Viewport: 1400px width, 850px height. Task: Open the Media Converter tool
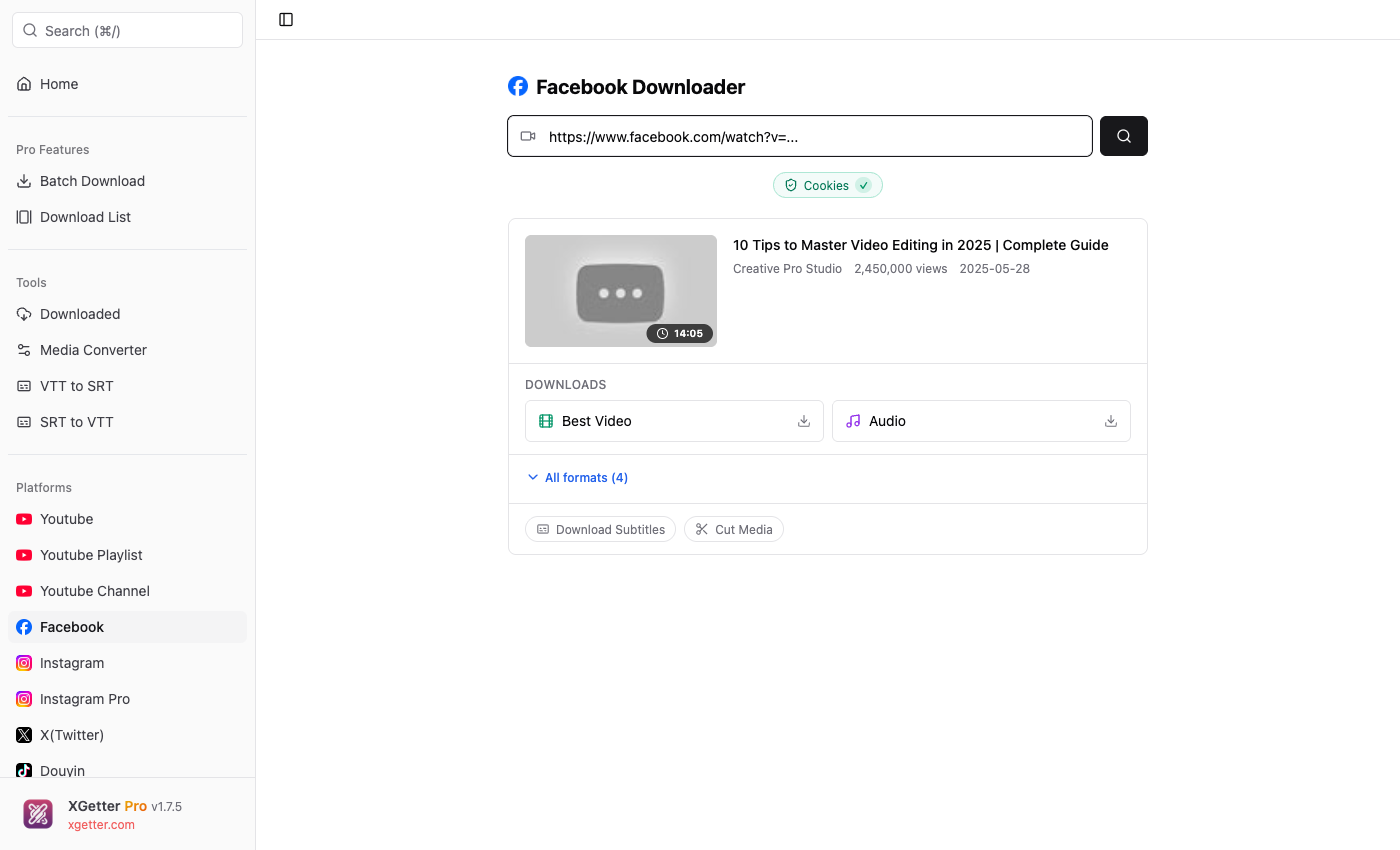(x=127, y=350)
